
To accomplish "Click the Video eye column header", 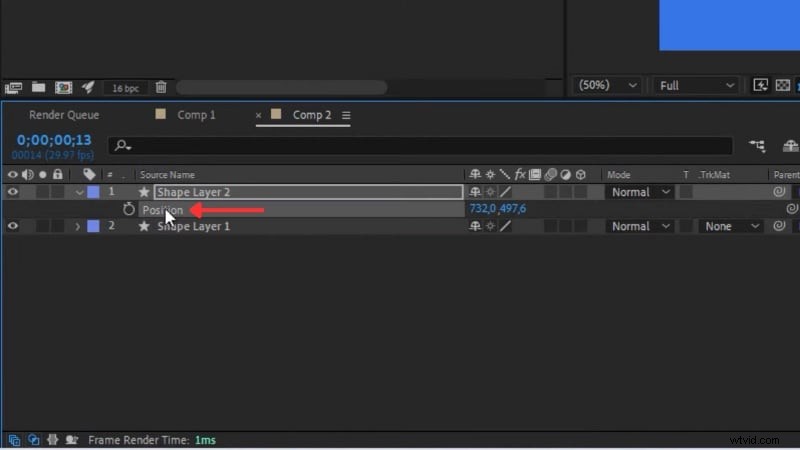I will [x=12, y=174].
